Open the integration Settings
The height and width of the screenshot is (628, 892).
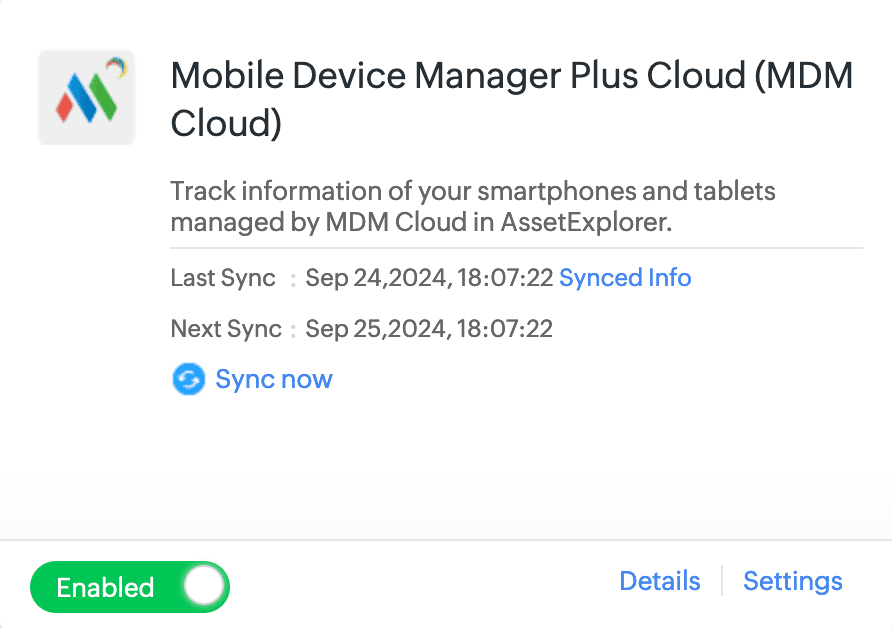[x=793, y=581]
